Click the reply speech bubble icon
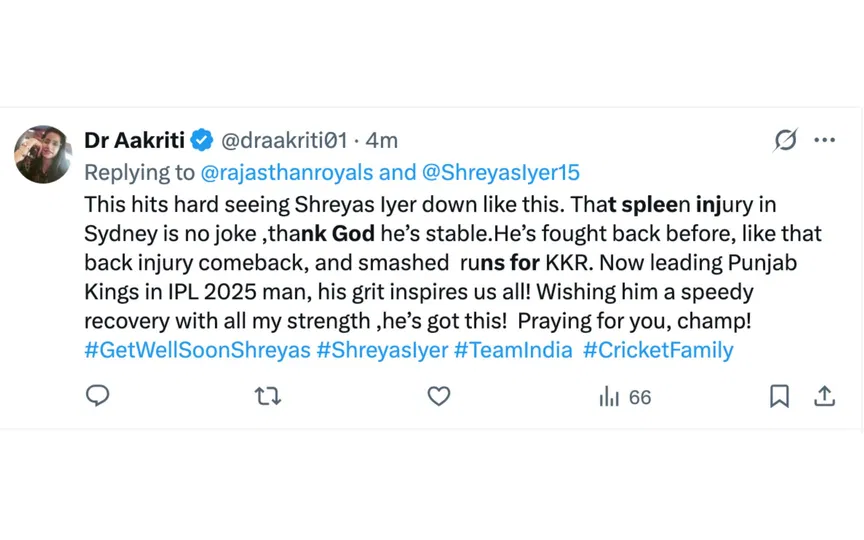The height and width of the screenshot is (540, 864). pyautogui.click(x=97, y=397)
